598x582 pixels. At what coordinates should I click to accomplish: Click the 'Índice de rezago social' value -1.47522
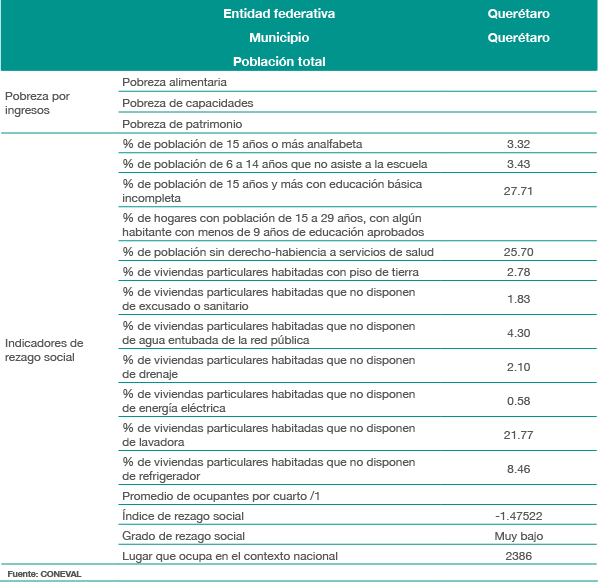click(x=518, y=516)
